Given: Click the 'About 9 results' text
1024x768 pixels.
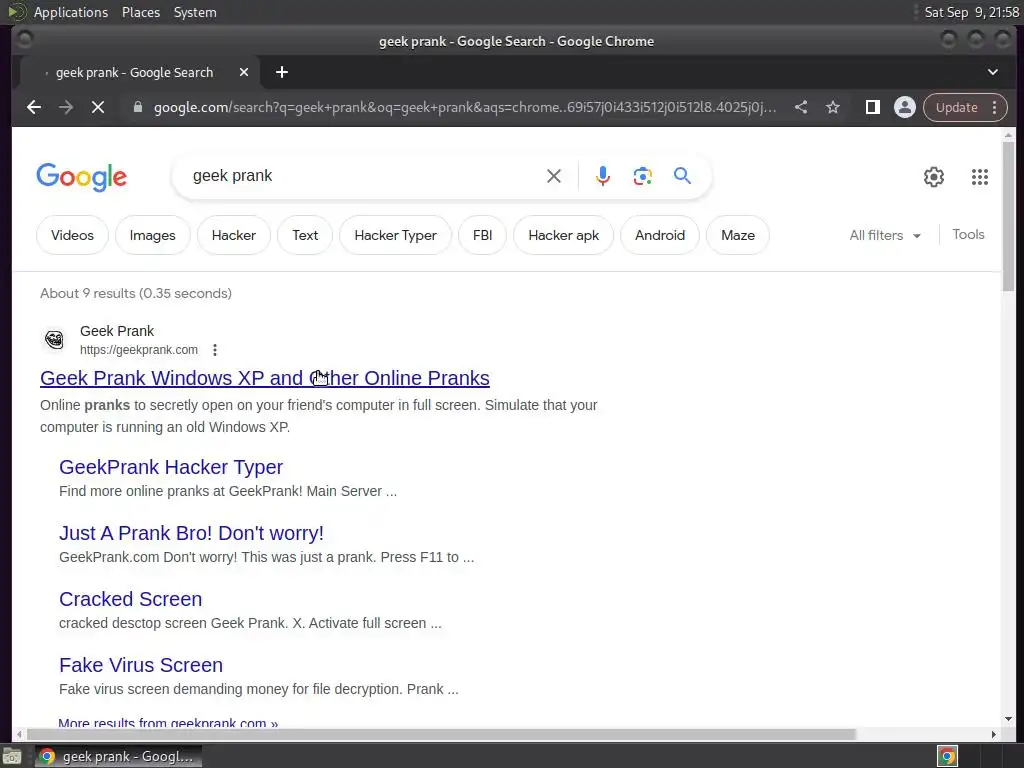Looking at the screenshot, I should point(136,293).
